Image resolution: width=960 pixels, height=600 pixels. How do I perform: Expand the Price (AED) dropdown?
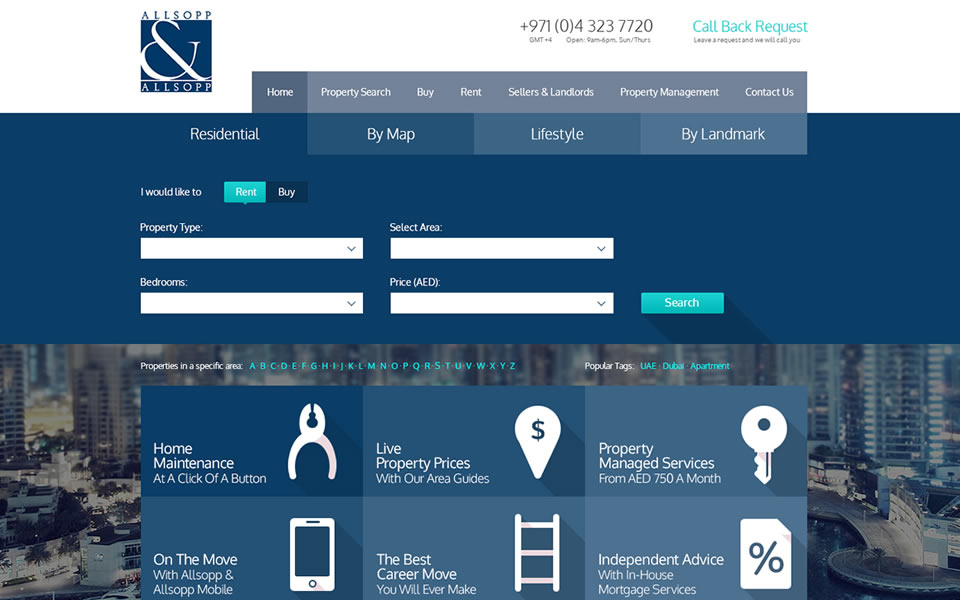[x=501, y=303]
